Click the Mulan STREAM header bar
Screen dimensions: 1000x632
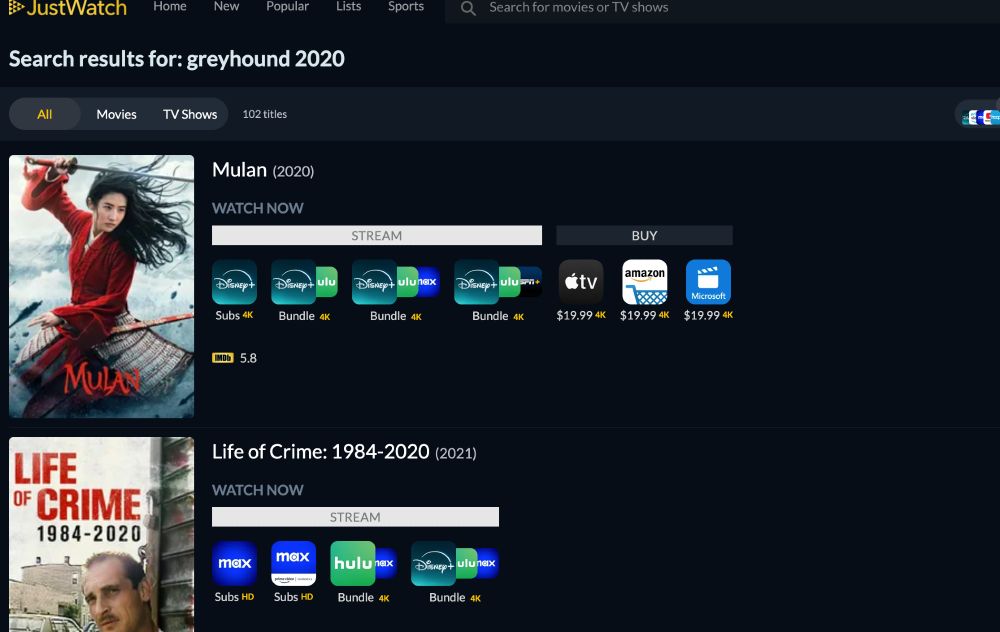[377, 235]
